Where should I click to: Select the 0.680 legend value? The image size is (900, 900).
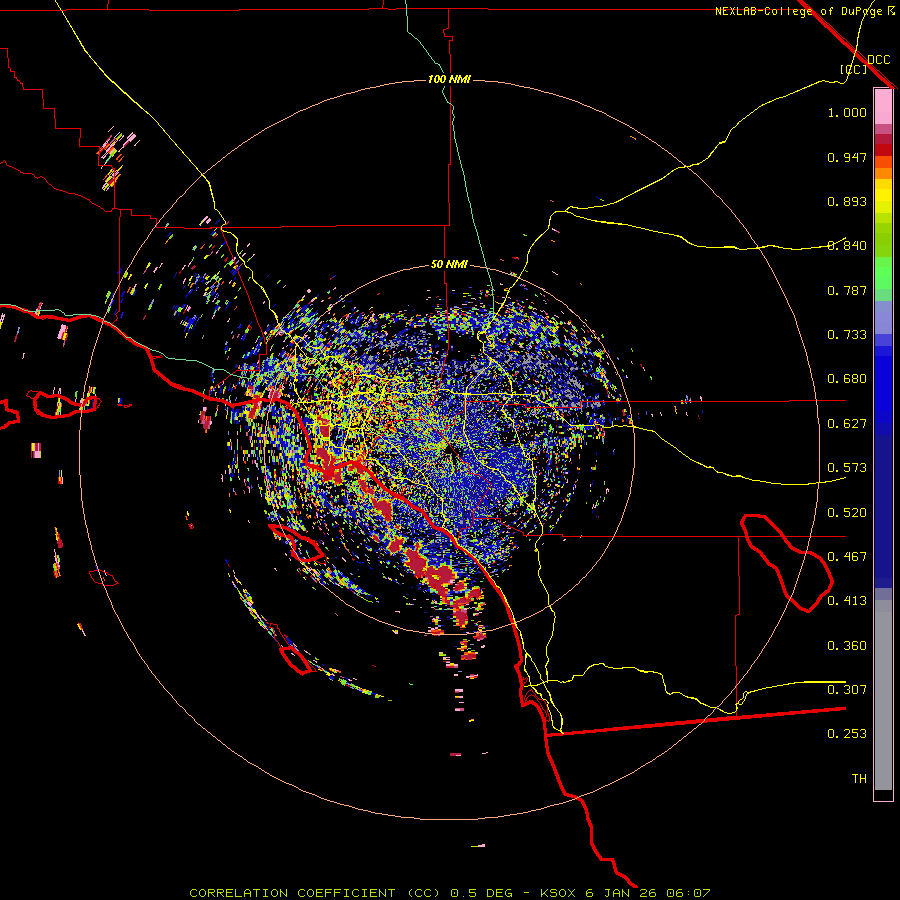pos(847,379)
